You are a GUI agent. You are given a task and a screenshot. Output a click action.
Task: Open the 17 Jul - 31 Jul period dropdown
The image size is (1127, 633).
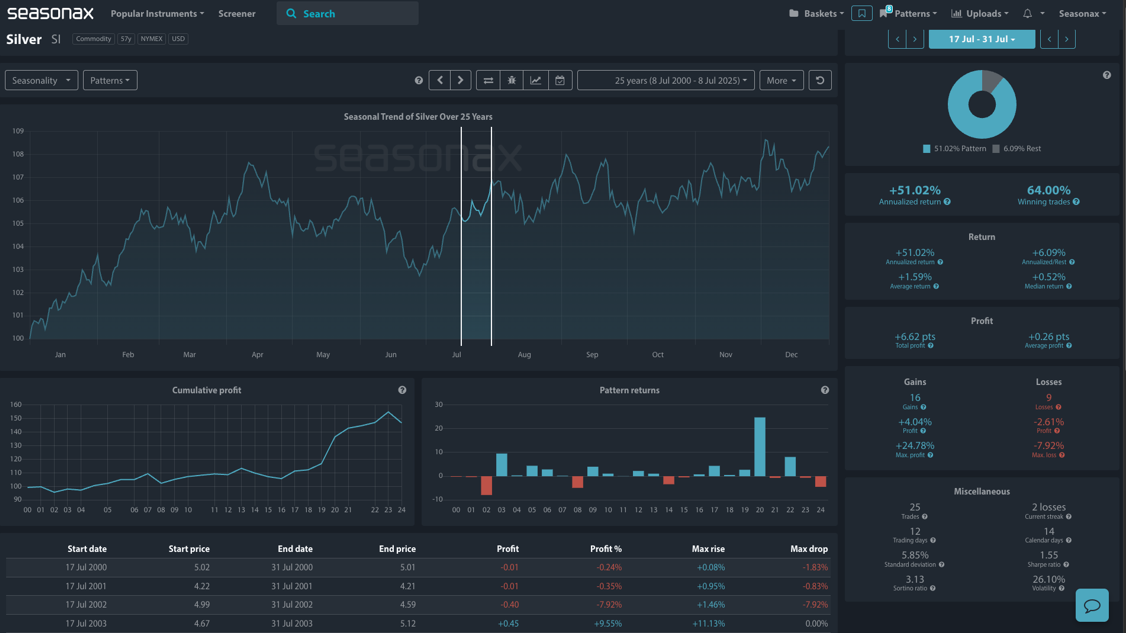pos(982,39)
